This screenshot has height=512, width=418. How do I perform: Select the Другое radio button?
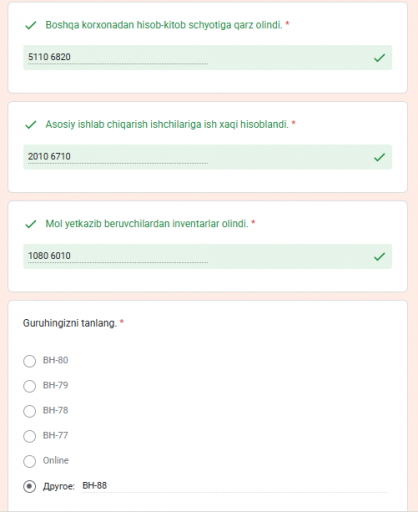coord(29,486)
